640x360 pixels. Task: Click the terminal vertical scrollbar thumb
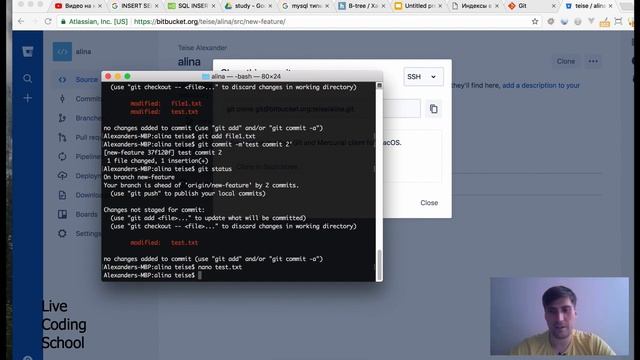click(x=379, y=265)
